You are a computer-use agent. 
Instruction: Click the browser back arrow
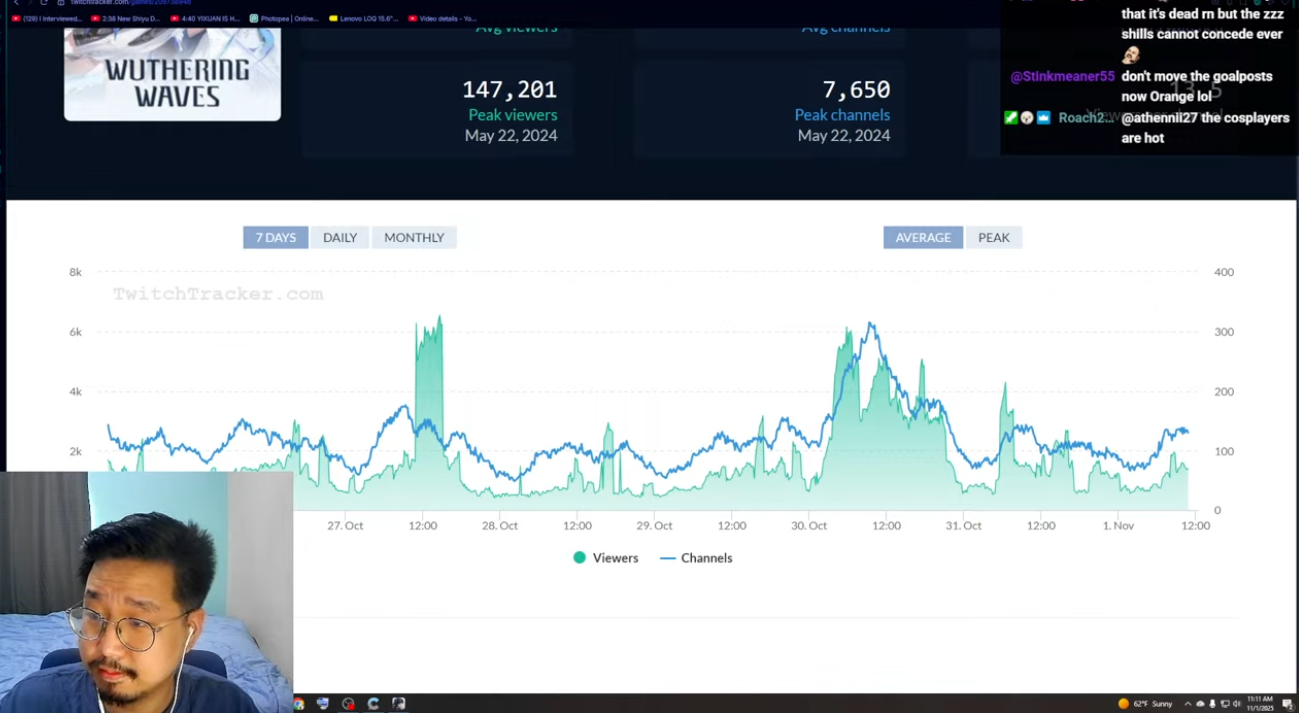(x=16, y=3)
